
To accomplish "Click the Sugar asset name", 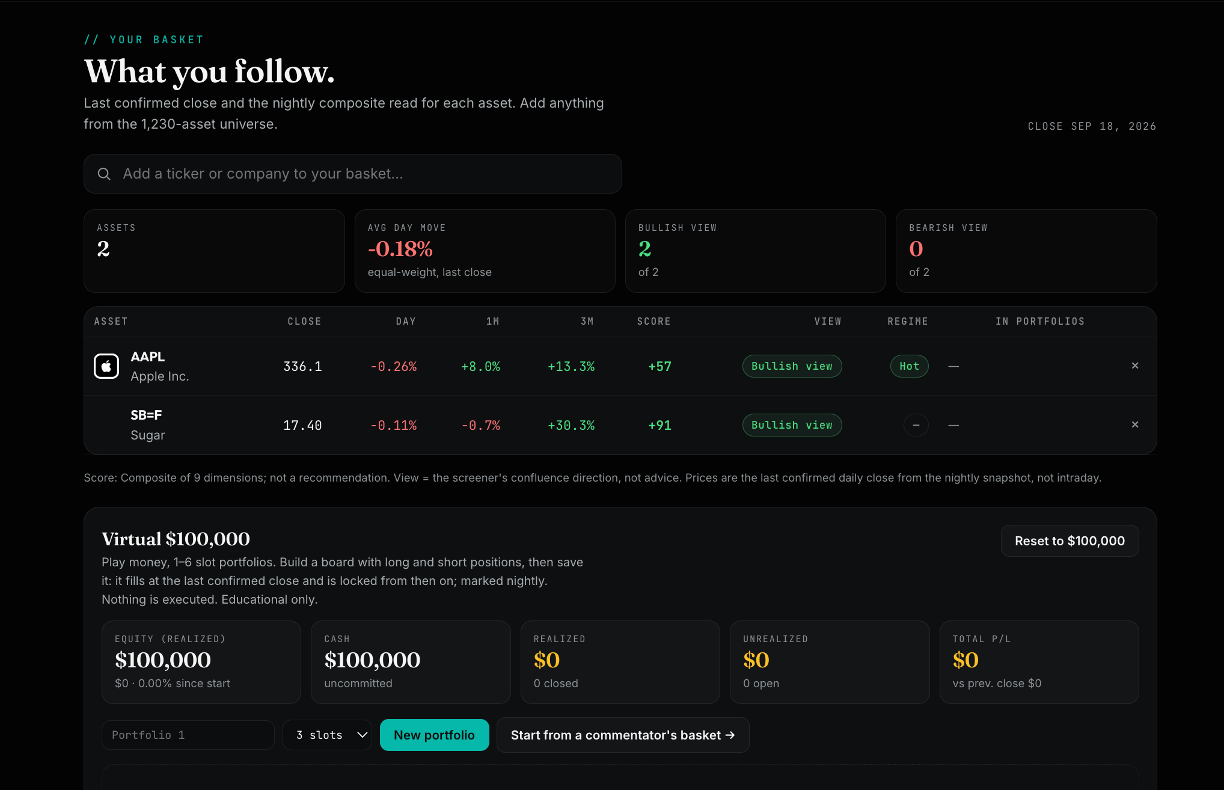I will tap(148, 436).
